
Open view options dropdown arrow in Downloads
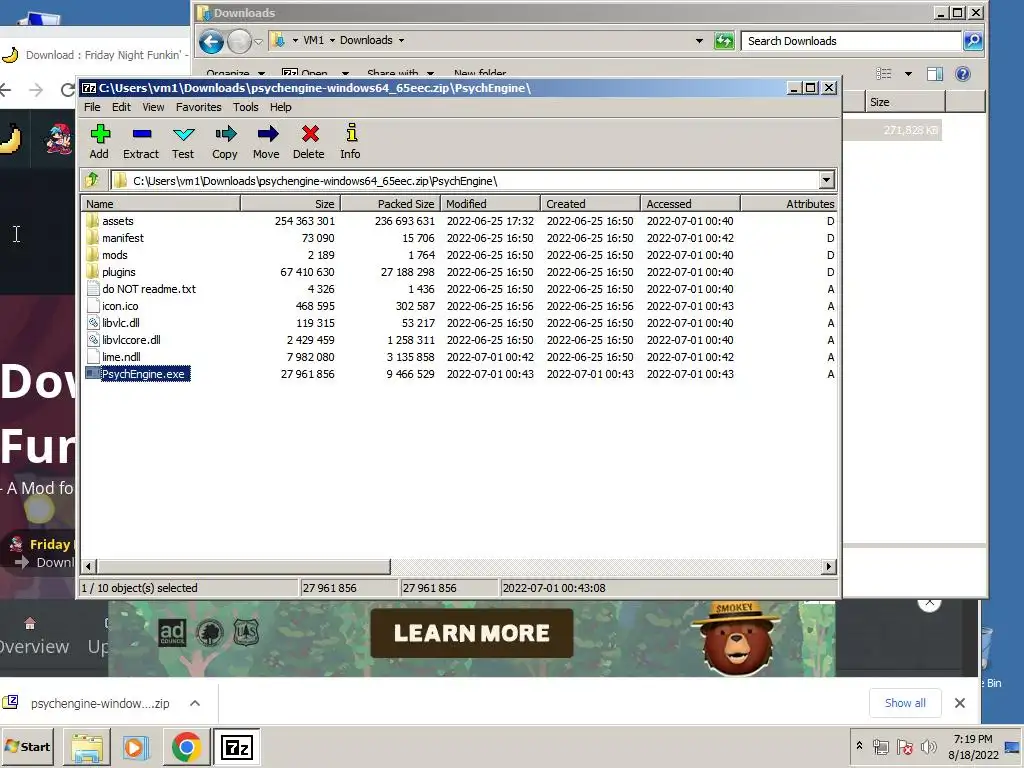[908, 74]
